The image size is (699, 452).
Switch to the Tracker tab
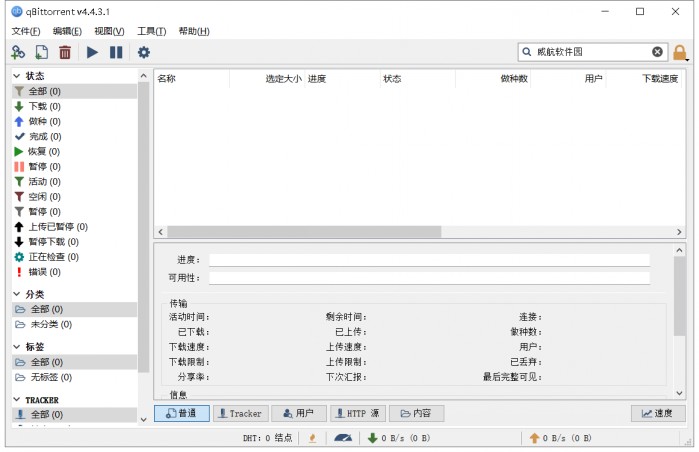coord(241,413)
